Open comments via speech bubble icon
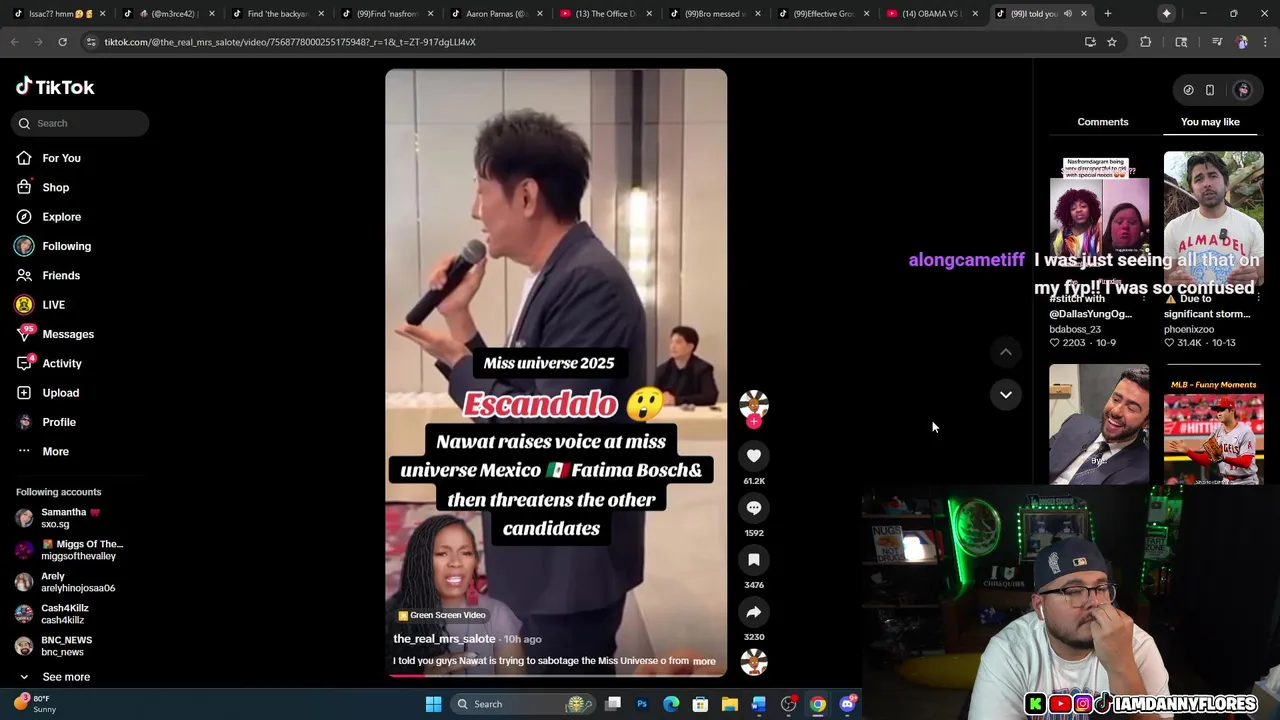The height and width of the screenshot is (720, 1280). pyautogui.click(x=754, y=508)
